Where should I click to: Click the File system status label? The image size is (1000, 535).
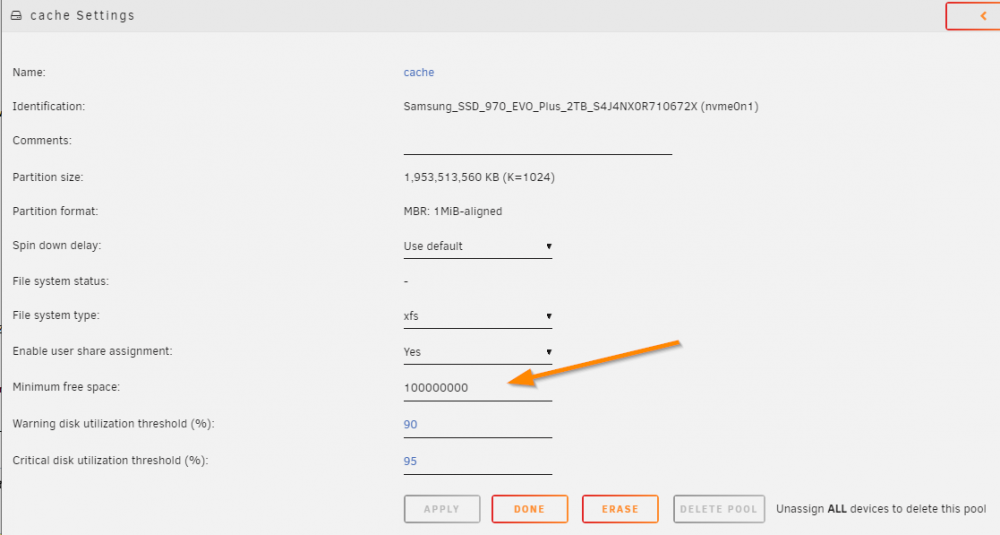pos(61,281)
